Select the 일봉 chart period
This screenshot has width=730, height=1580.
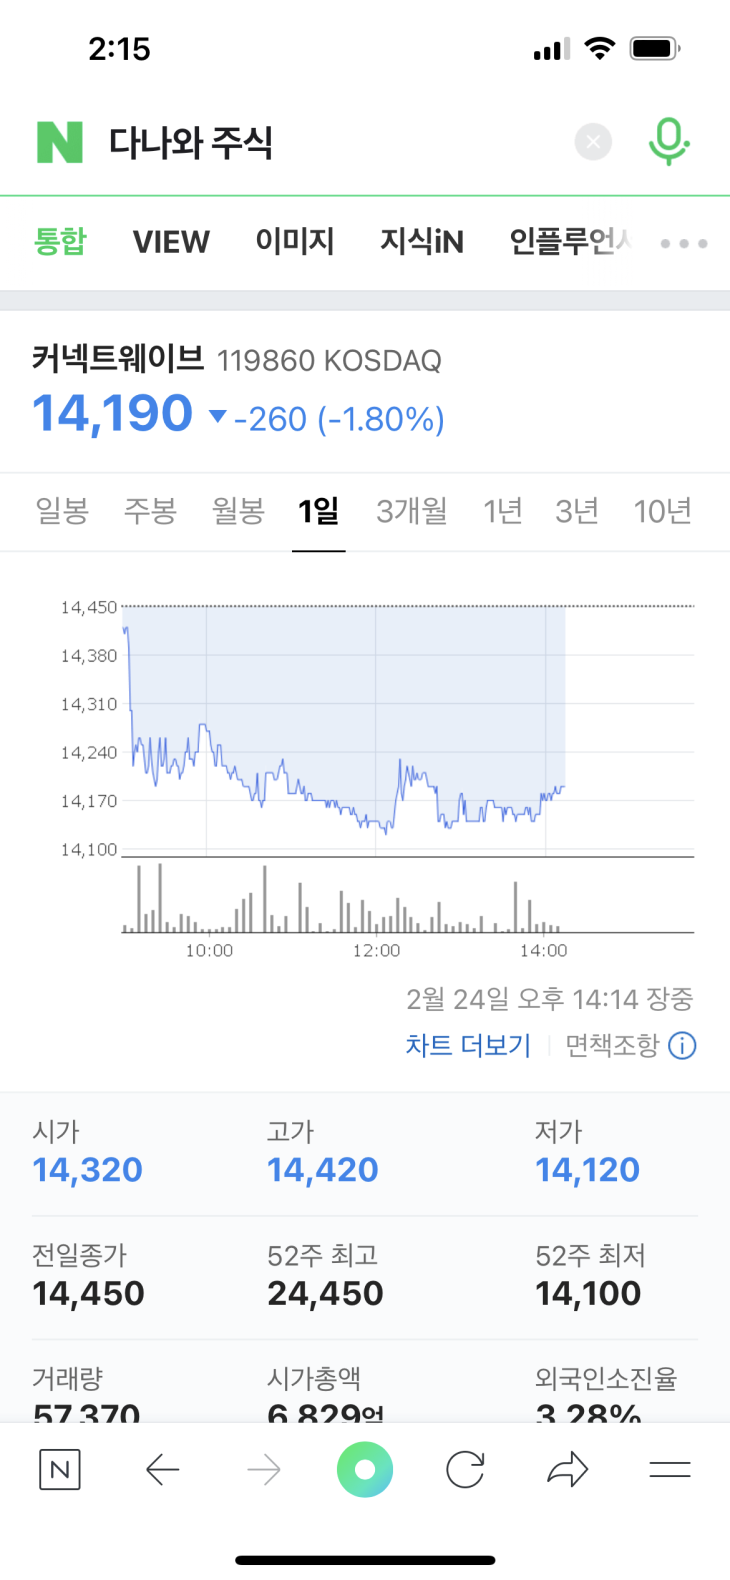coord(62,511)
